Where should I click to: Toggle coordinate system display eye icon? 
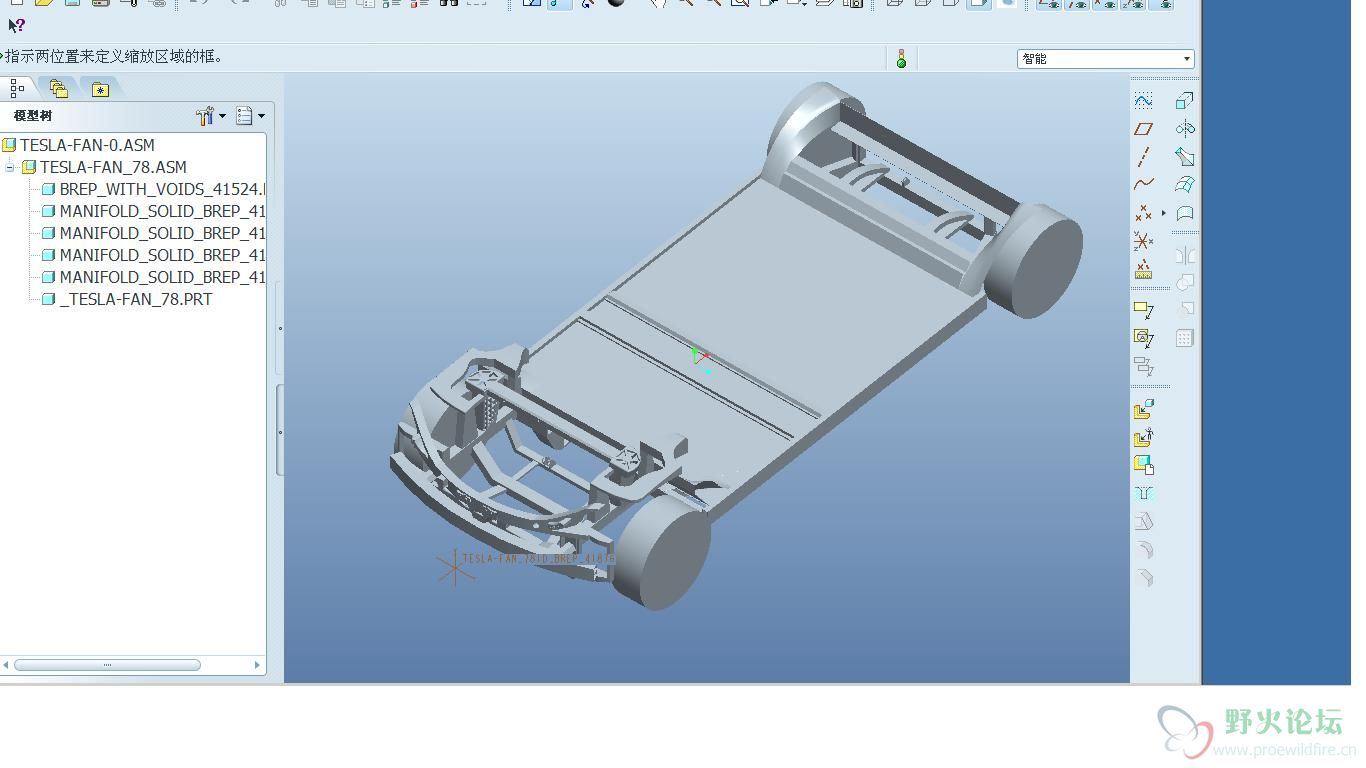point(1132,4)
